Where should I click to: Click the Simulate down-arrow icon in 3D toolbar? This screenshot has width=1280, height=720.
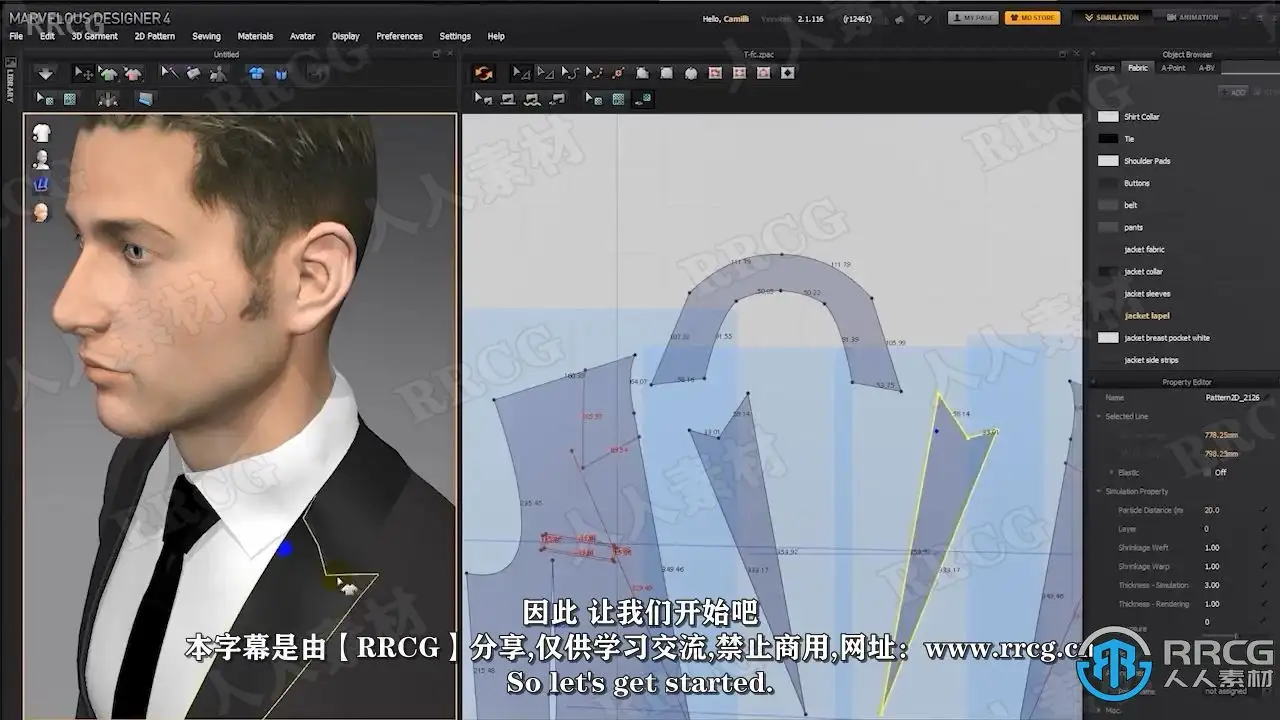(45, 73)
